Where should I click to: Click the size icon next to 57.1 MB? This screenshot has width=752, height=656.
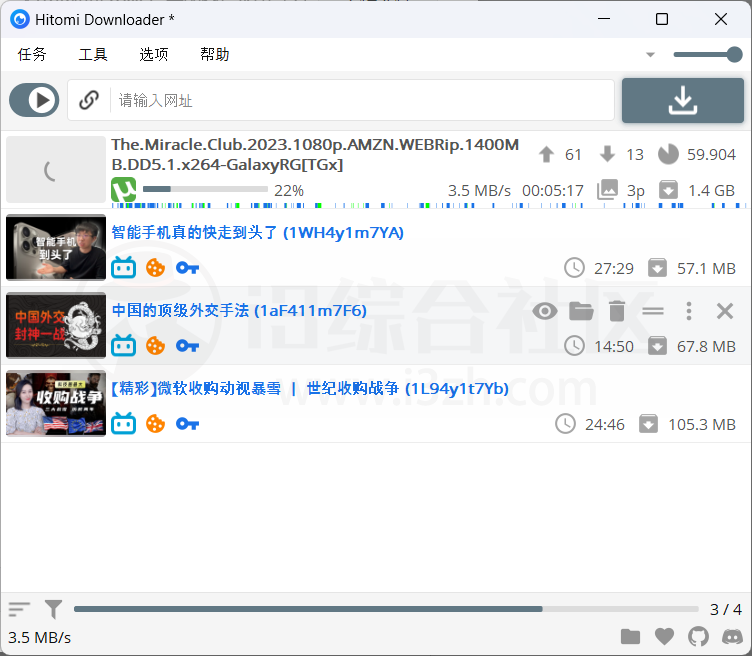click(657, 268)
